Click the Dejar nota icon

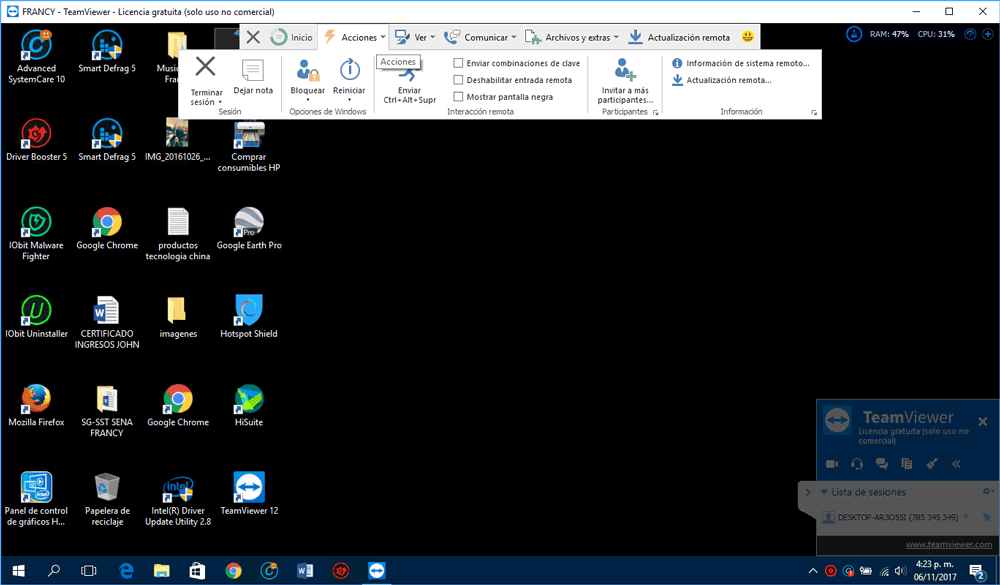(x=253, y=70)
